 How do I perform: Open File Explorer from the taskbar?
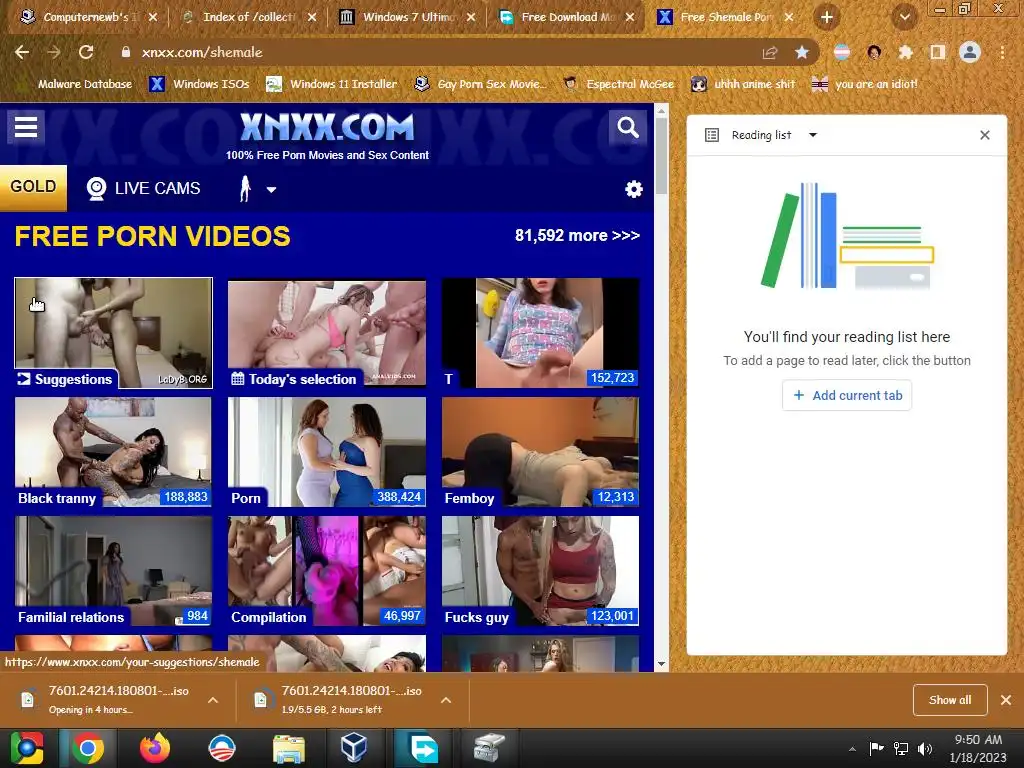point(288,748)
